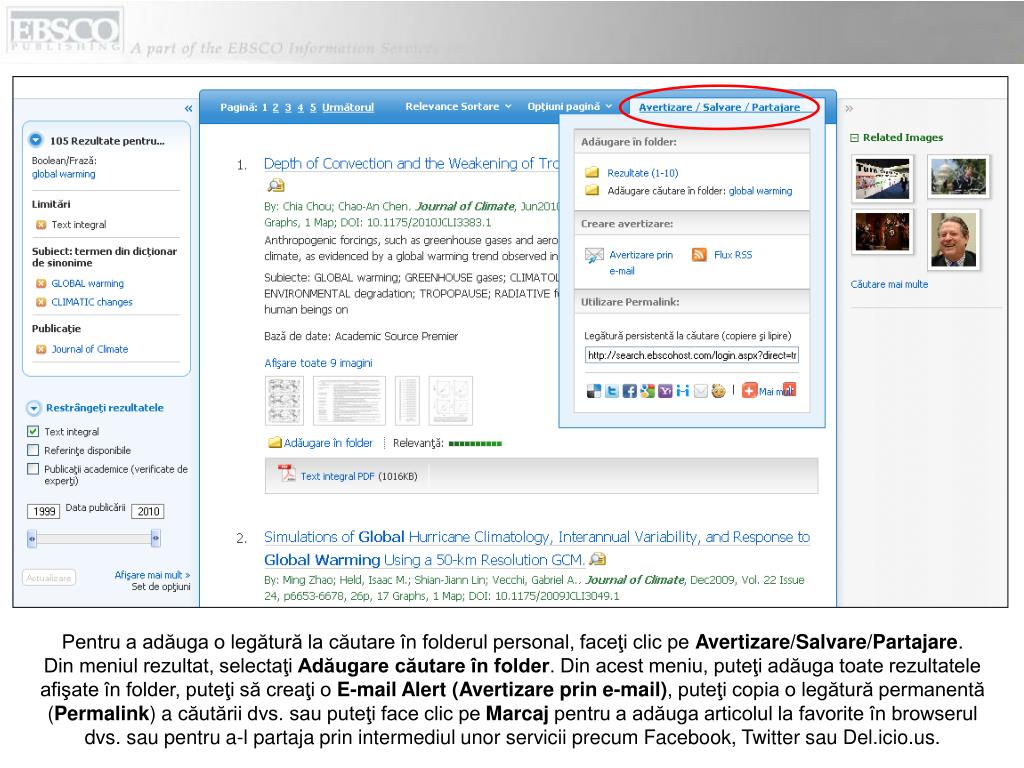This screenshot has height=768, width=1024.
Task: Click the 2010 end year field
Action: [x=148, y=511]
